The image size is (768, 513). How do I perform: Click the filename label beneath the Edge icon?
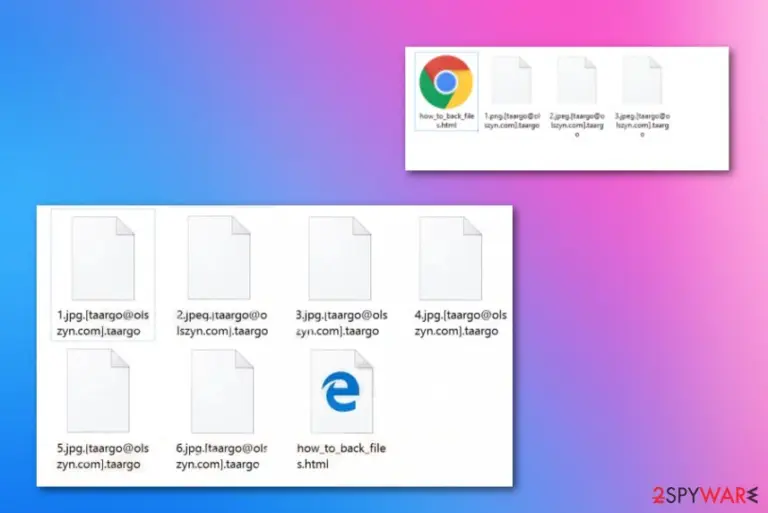click(x=341, y=456)
